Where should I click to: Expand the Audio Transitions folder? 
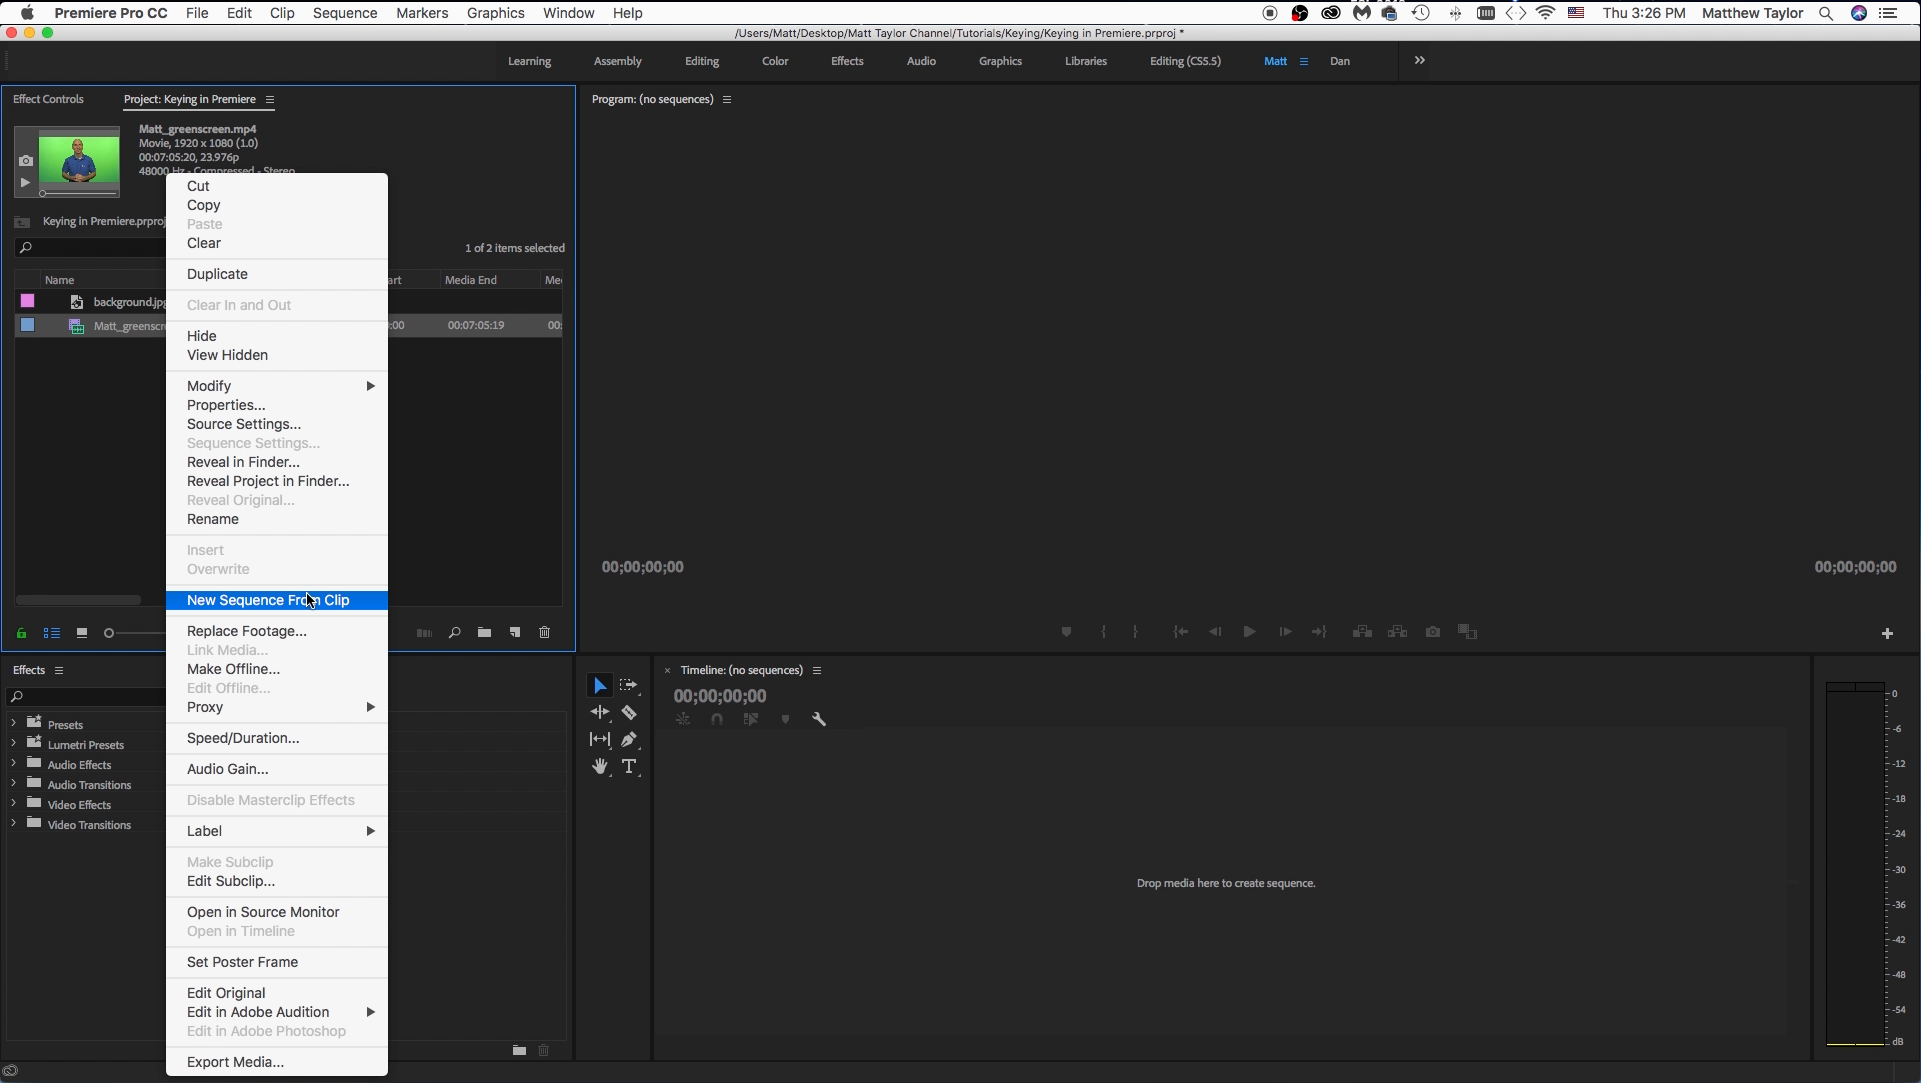click(13, 784)
